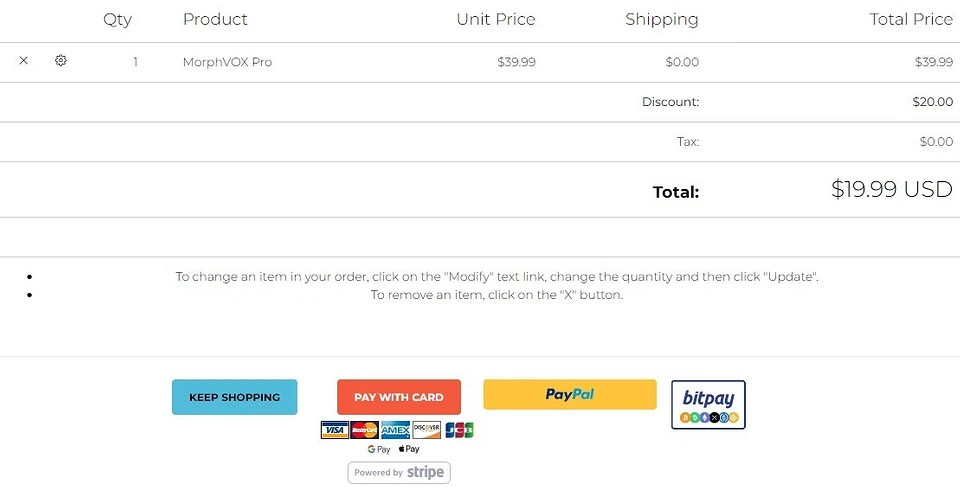The height and width of the screenshot is (487, 960).
Task: Remove MorphVOX Pro using the X icon
Action: [24, 61]
